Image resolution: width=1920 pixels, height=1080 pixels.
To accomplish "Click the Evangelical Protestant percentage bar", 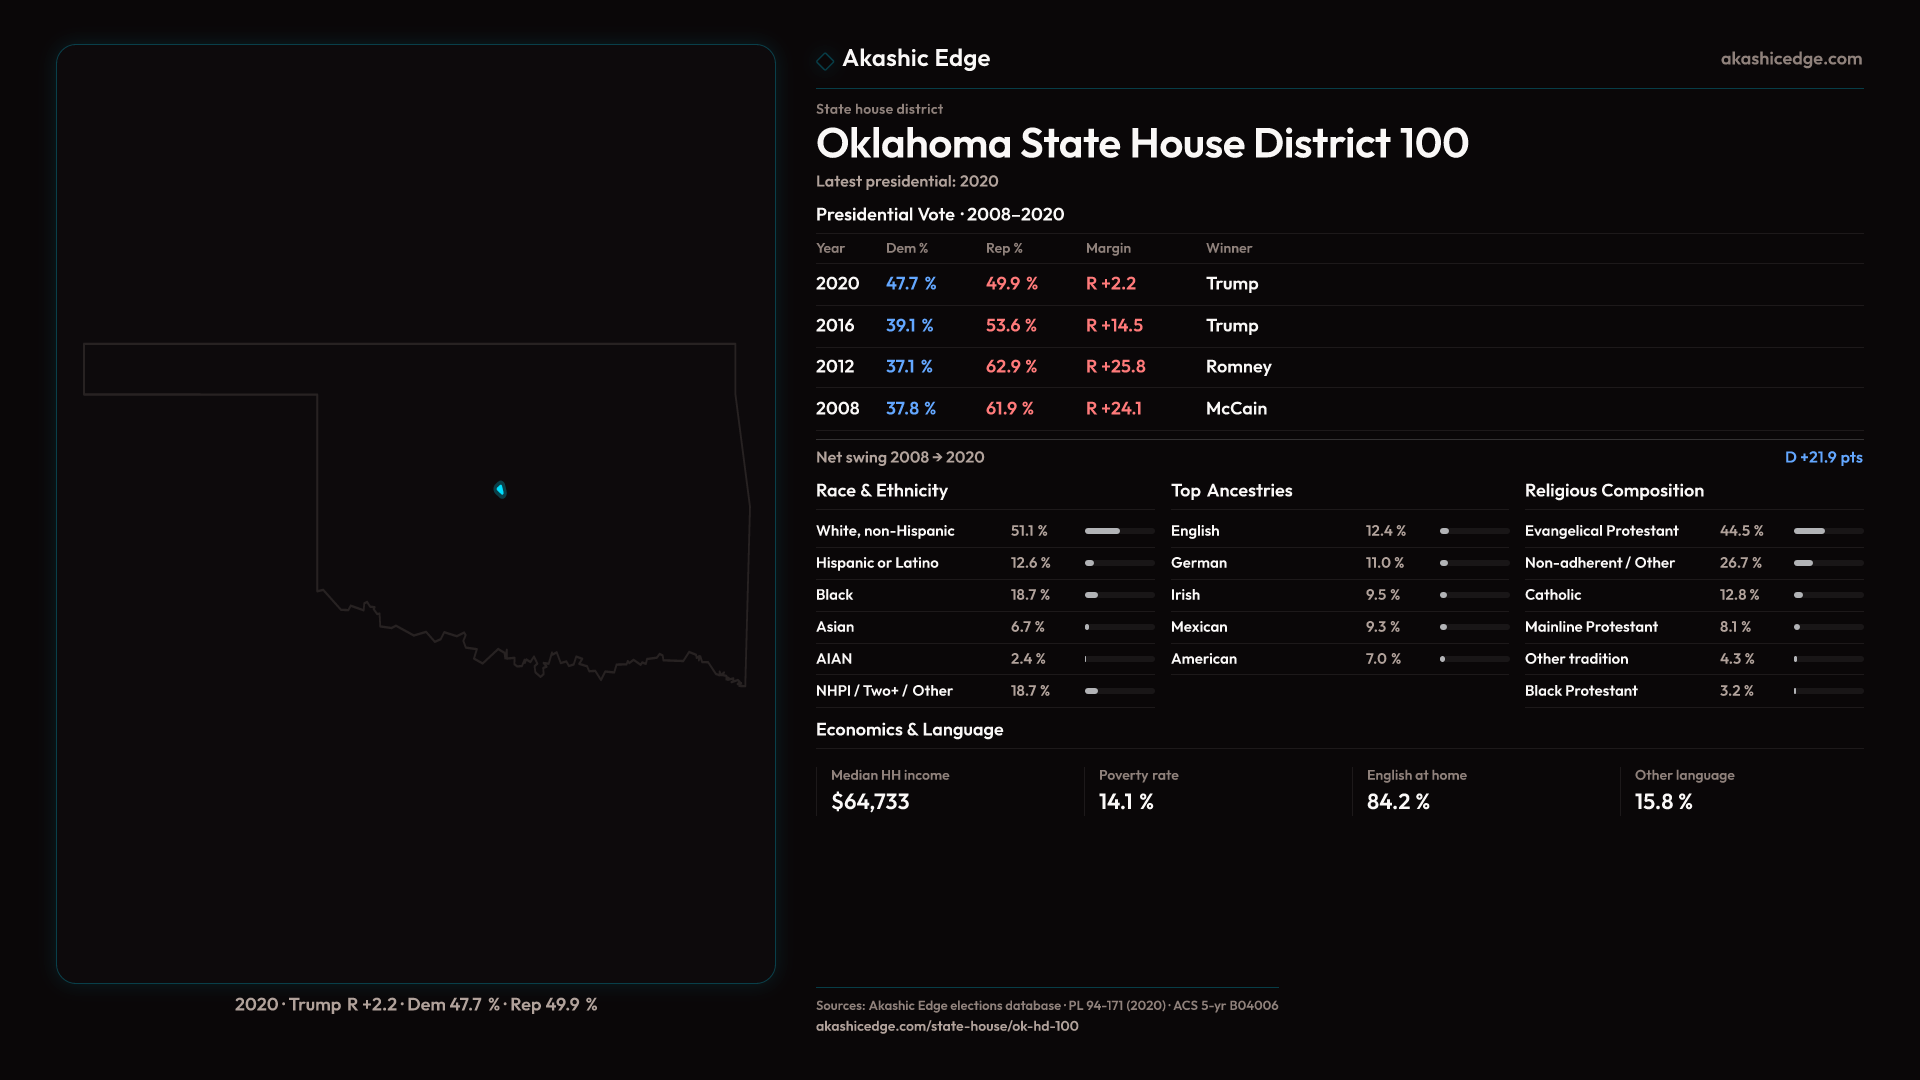I will point(1827,531).
